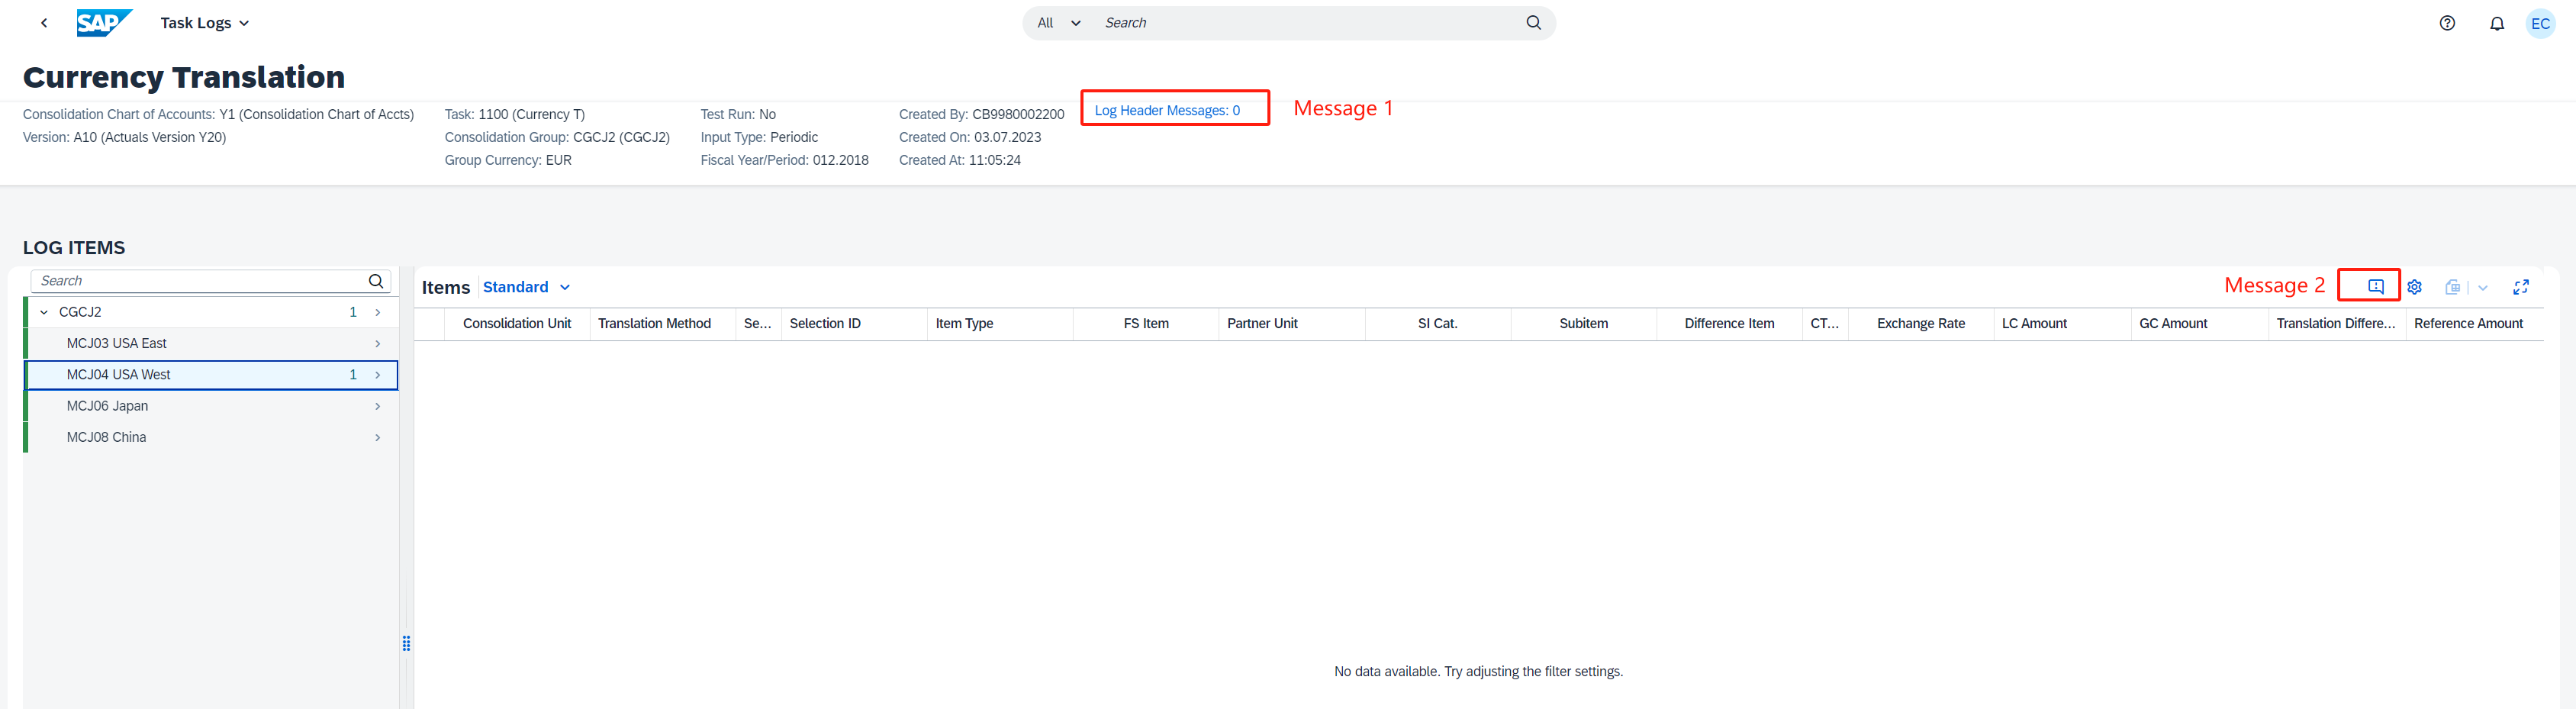Image resolution: width=2576 pixels, height=709 pixels.
Task: Open the Log Header Messages: 0 link
Action: click(x=1167, y=110)
